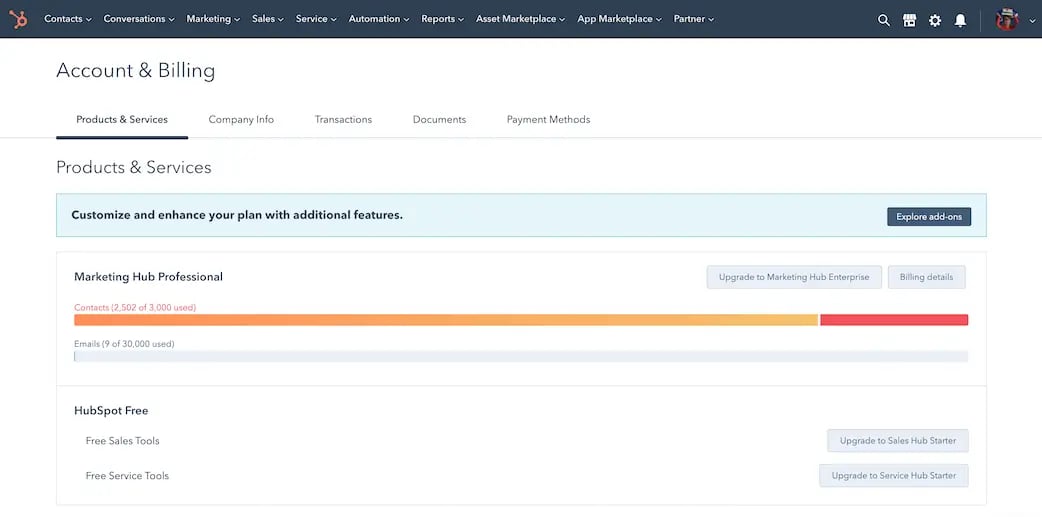Viewport: 1042px width, 517px height.
Task: Click the orange Contacts usage bar
Action: [446, 320]
